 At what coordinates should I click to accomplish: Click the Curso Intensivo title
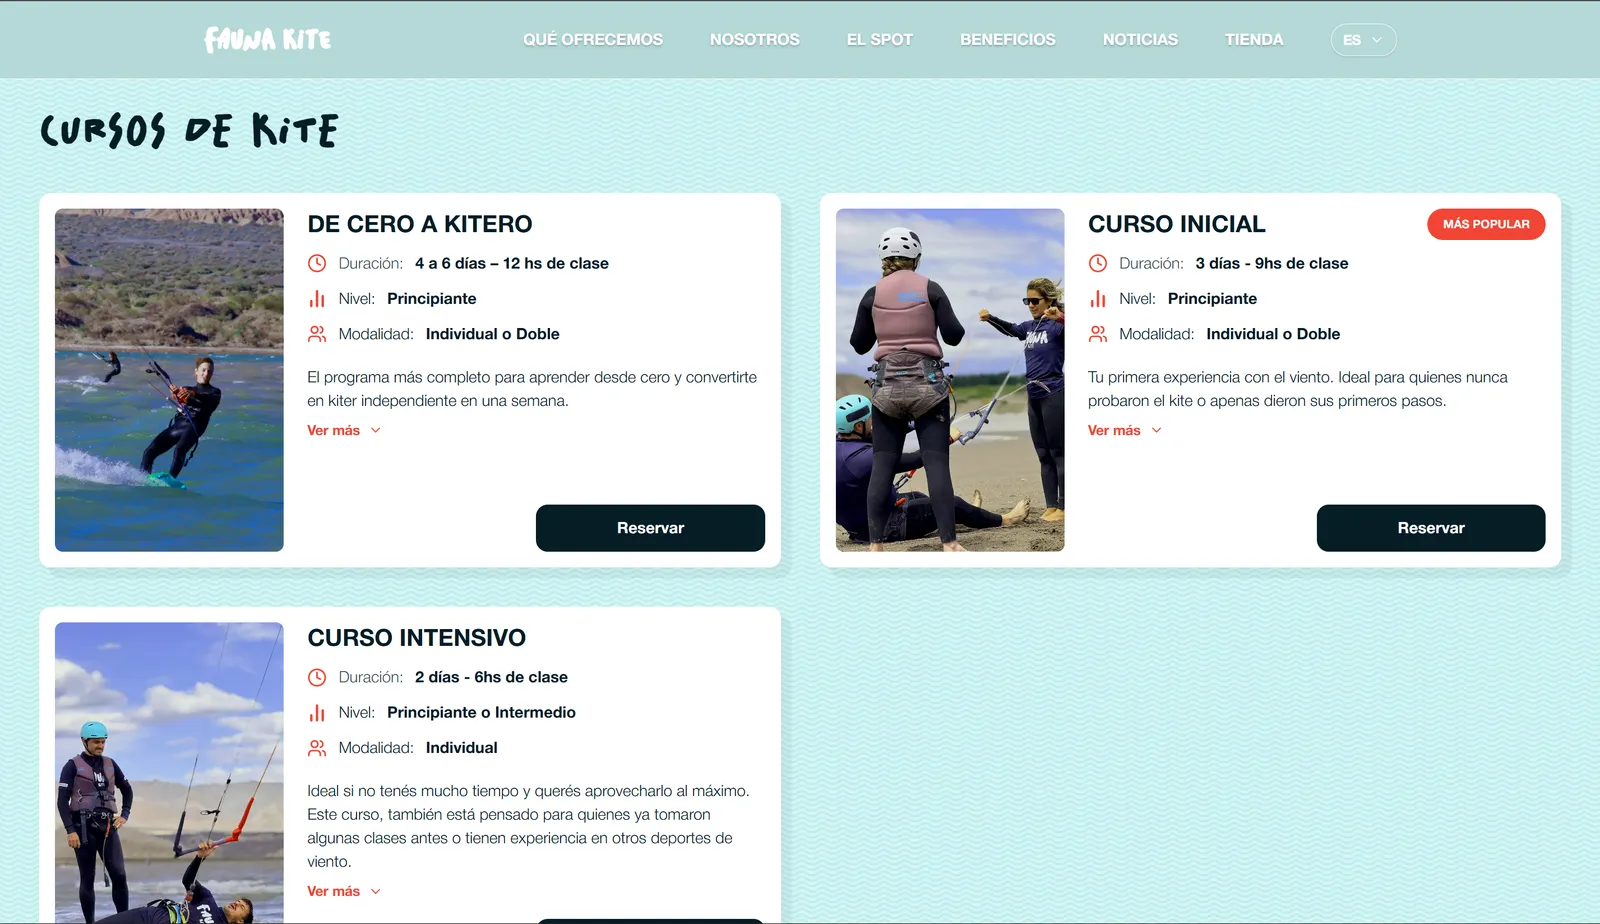[417, 638]
